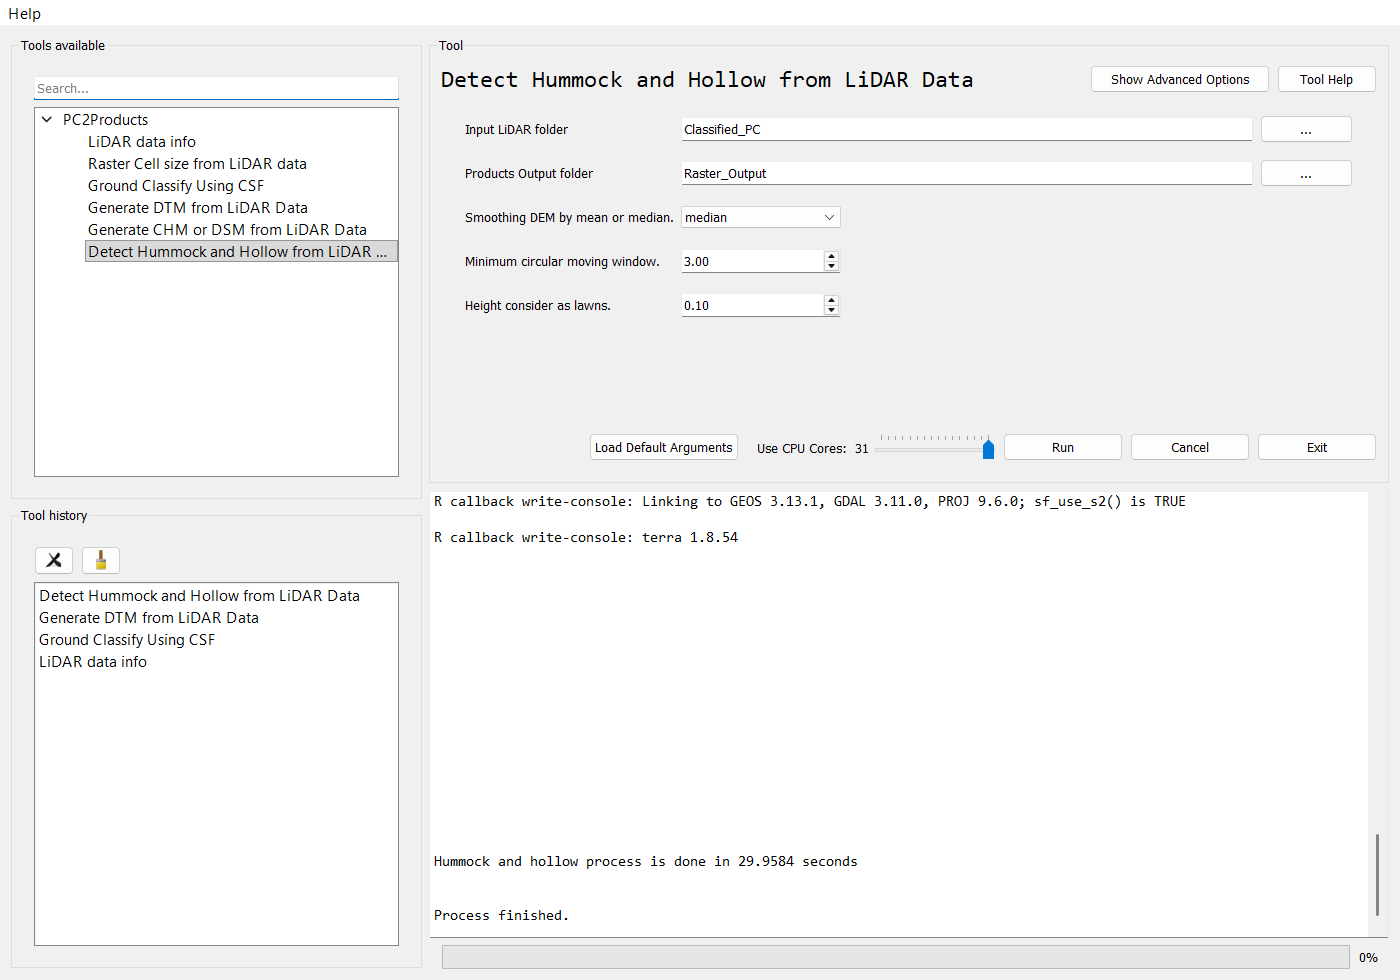1400x980 pixels.
Task: Select Raster Cell size from LiDAR data
Action: coord(197,163)
